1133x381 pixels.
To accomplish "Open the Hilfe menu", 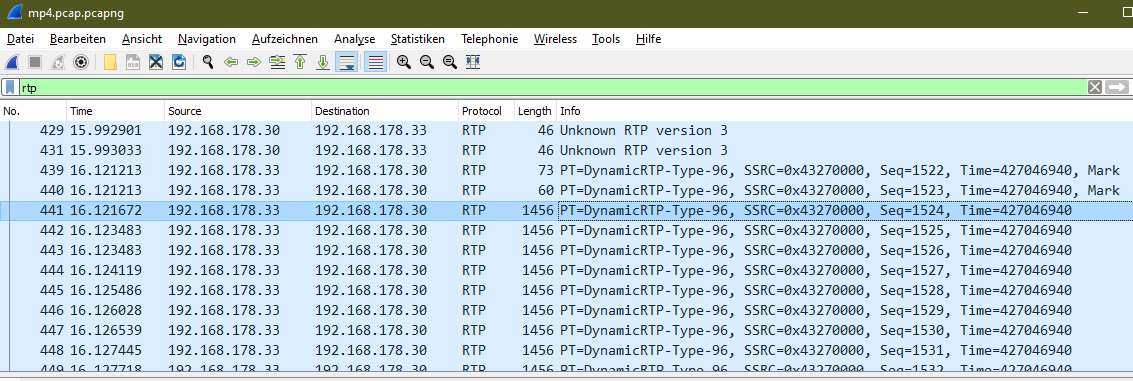I will (x=648, y=39).
